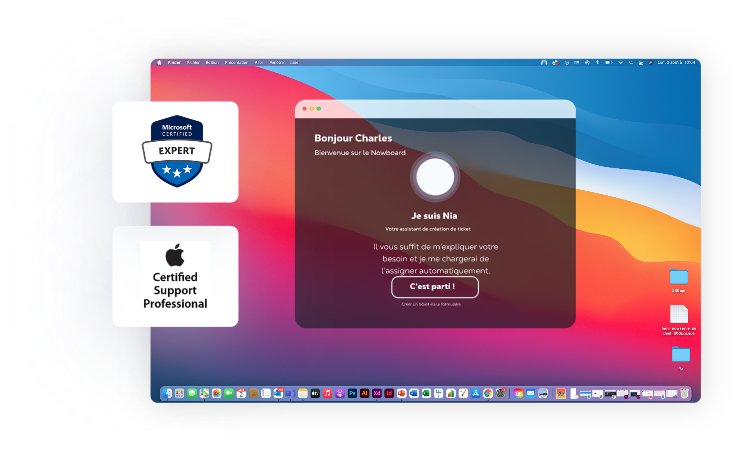Open Notes from the dock
746x451 pixels.
303,393
